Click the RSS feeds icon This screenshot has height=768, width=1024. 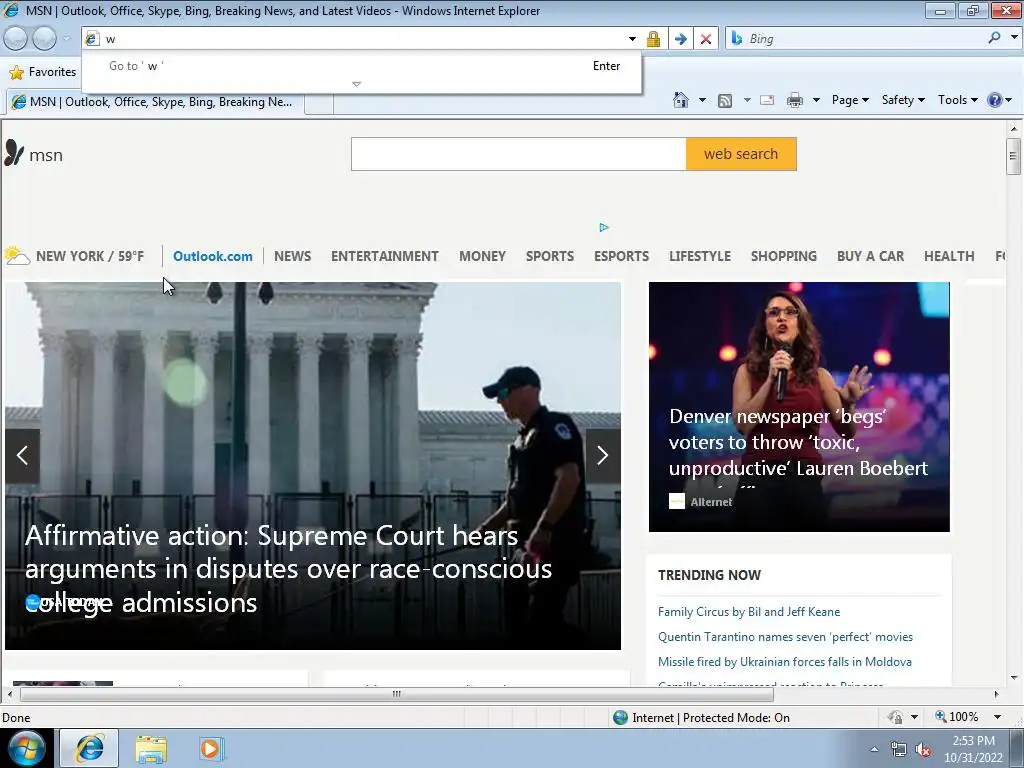tap(725, 101)
